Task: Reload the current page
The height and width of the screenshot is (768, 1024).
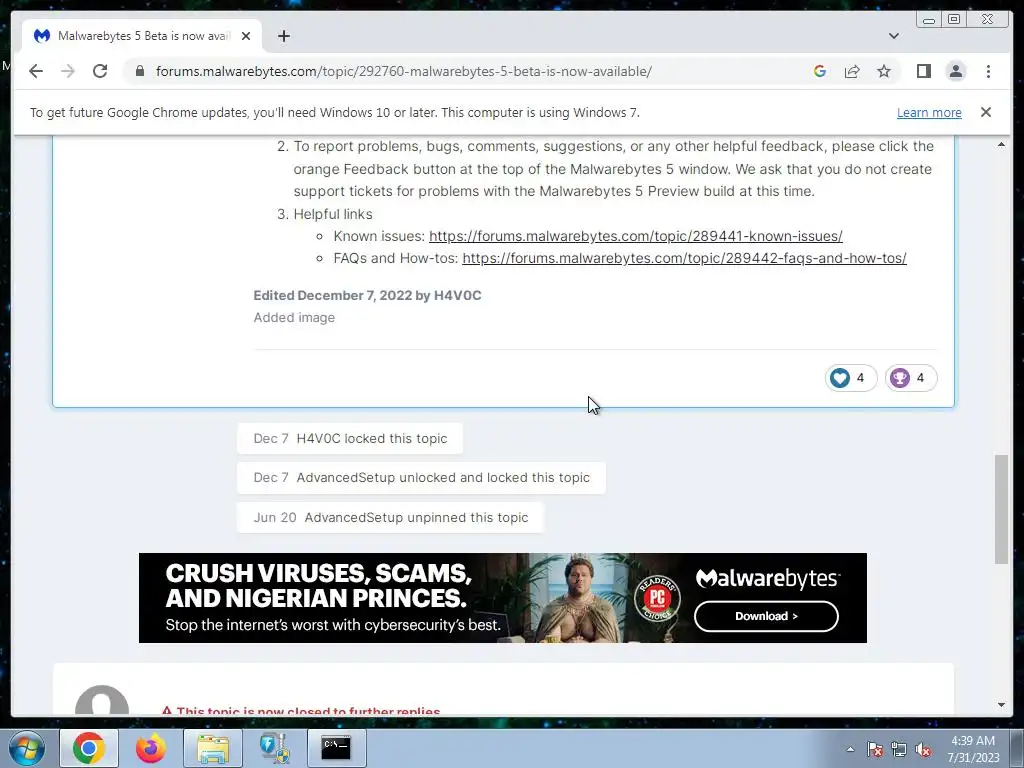Action: click(100, 71)
